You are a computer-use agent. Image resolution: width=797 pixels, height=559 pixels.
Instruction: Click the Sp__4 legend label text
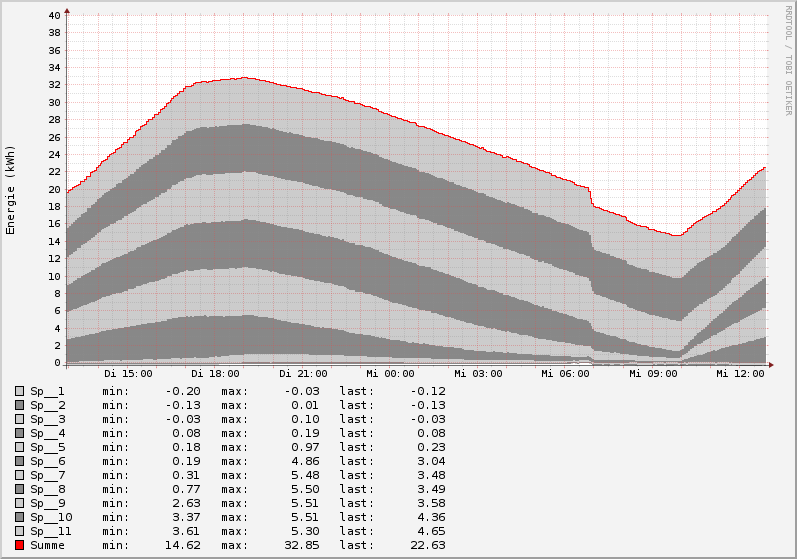pos(47,433)
